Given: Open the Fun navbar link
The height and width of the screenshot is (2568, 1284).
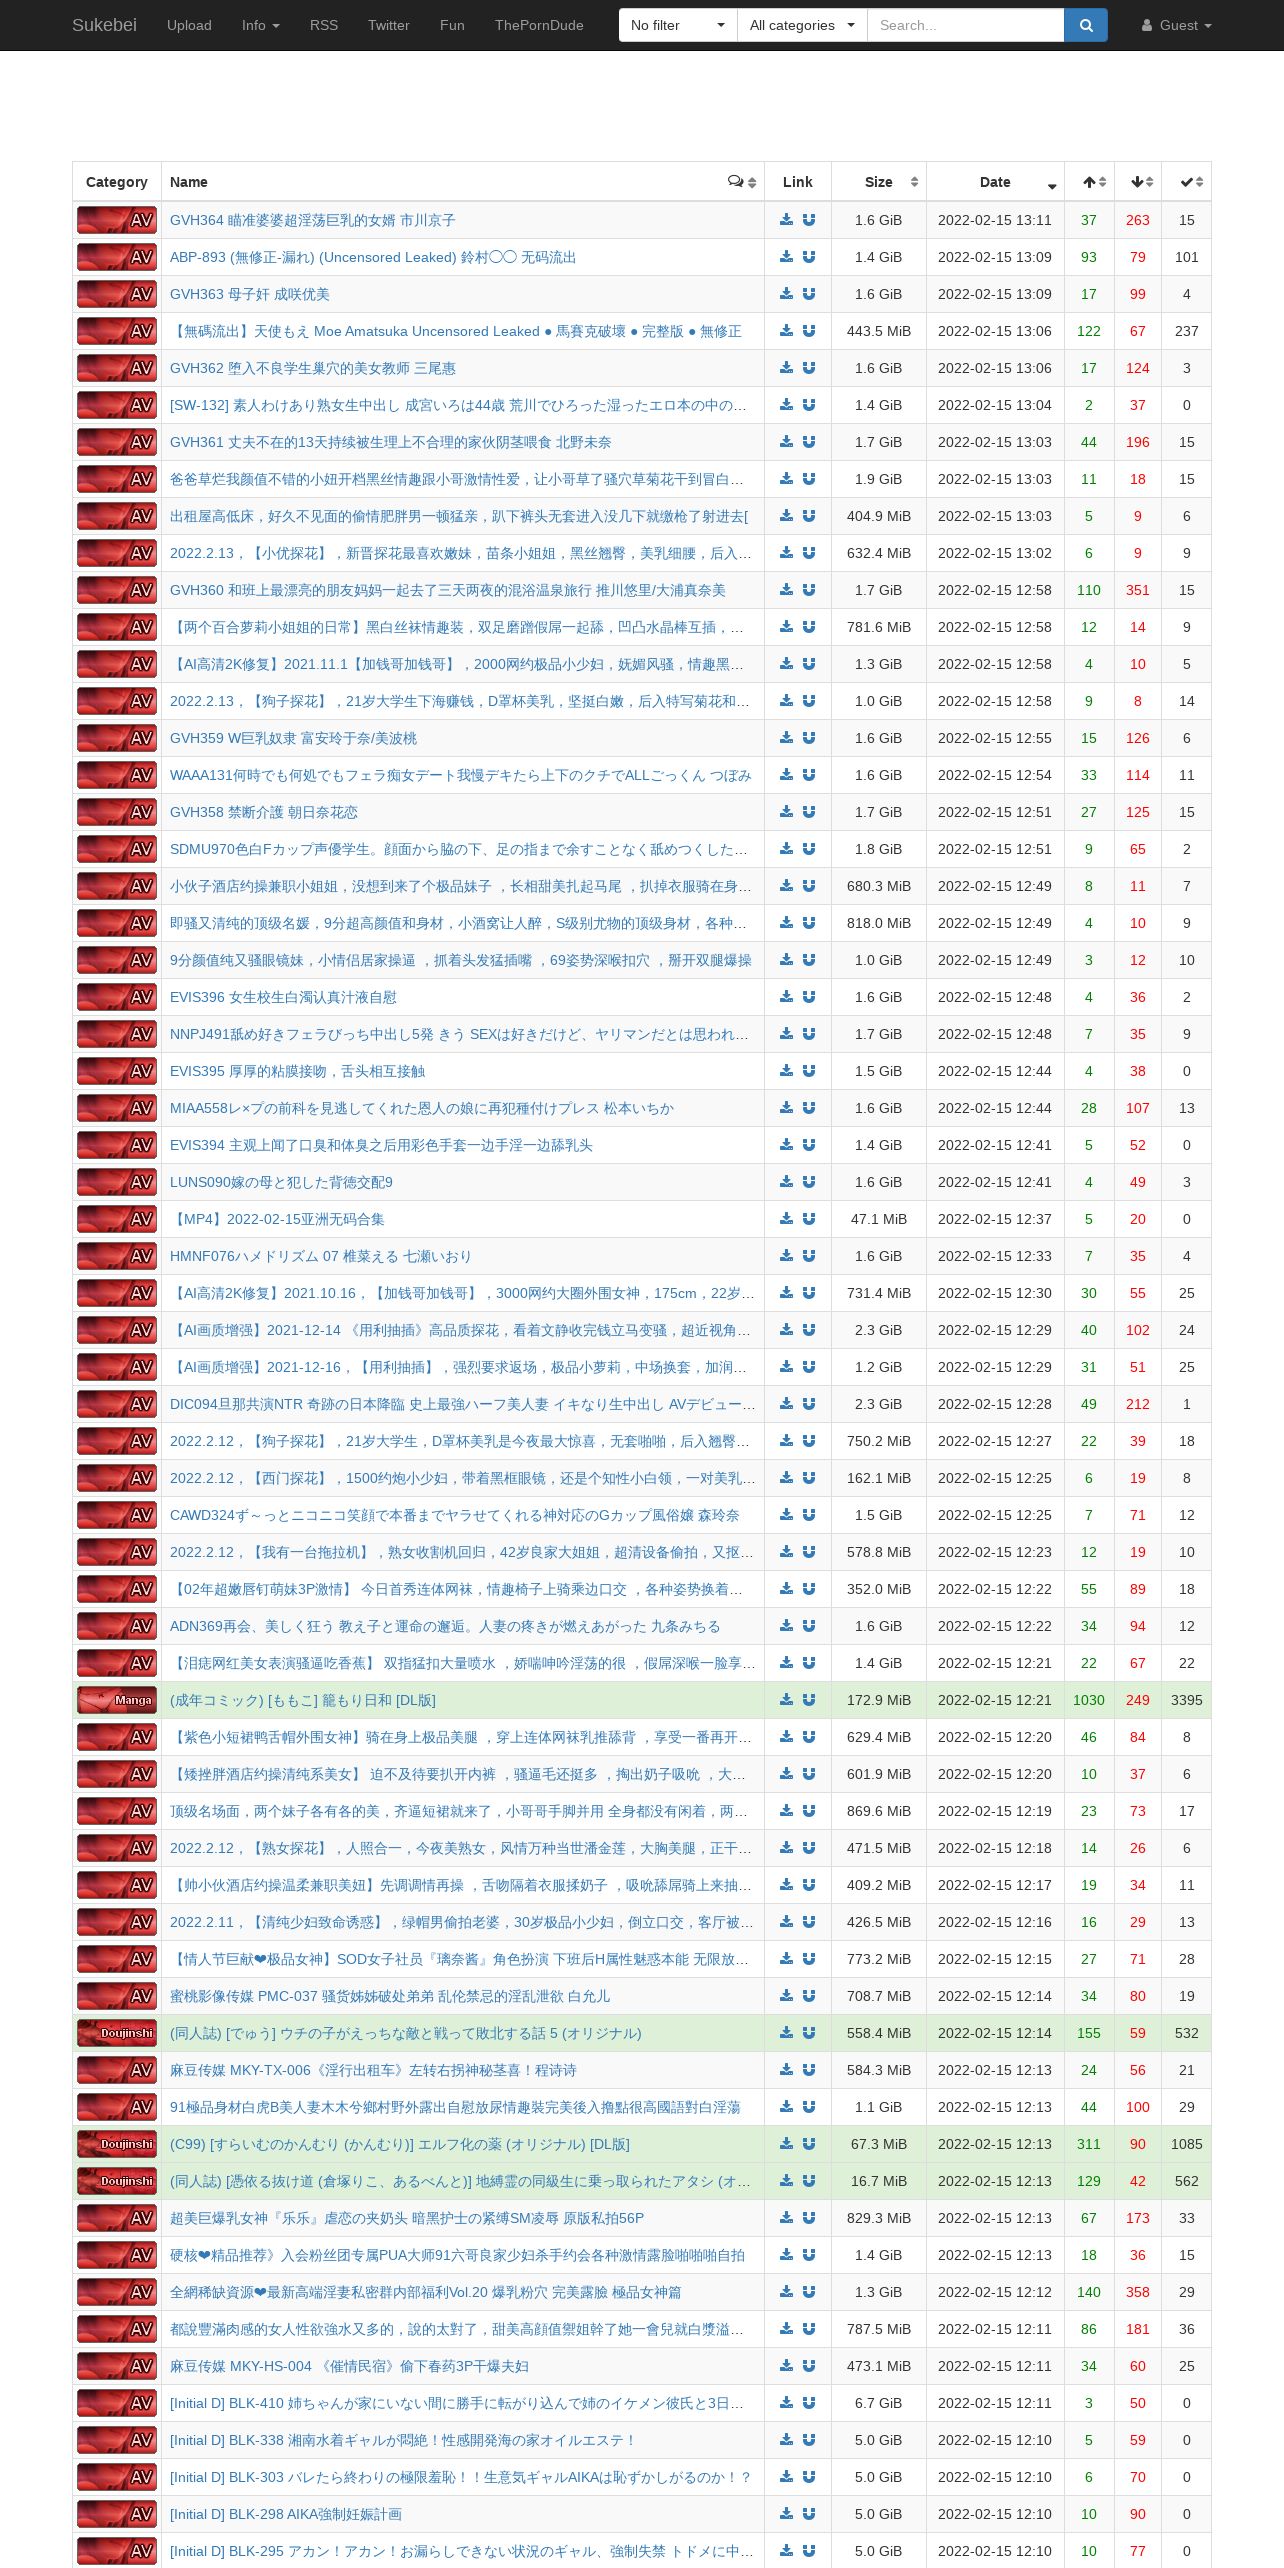Looking at the screenshot, I should point(452,25).
